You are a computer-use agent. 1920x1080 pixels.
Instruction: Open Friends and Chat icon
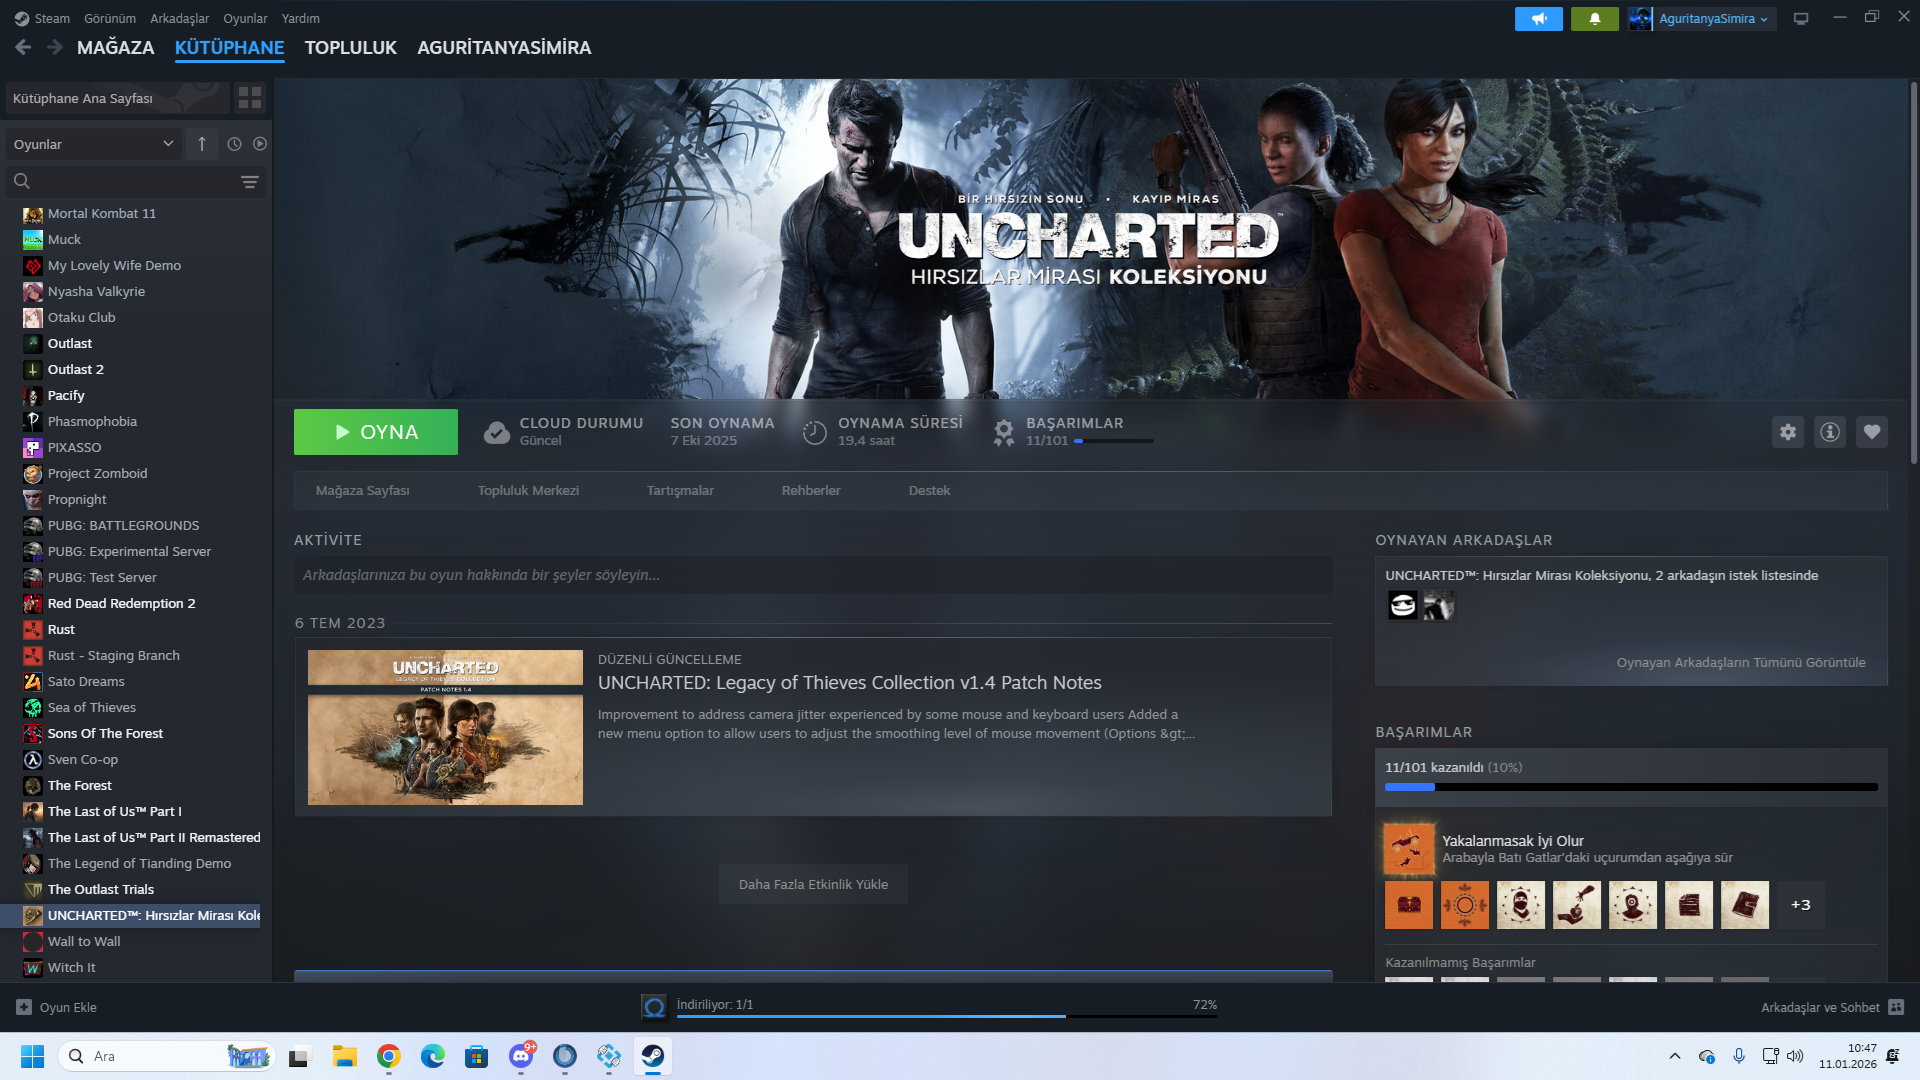pos(1896,1007)
